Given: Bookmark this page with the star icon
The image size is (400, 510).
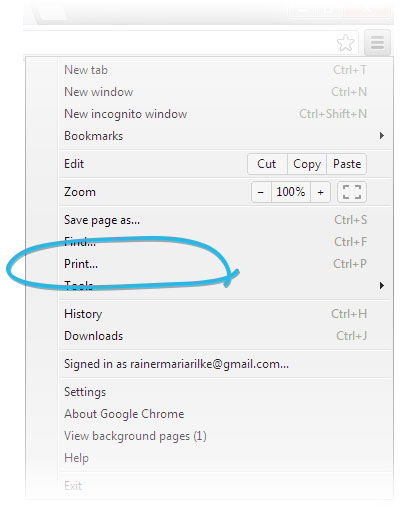Looking at the screenshot, I should pyautogui.click(x=345, y=43).
